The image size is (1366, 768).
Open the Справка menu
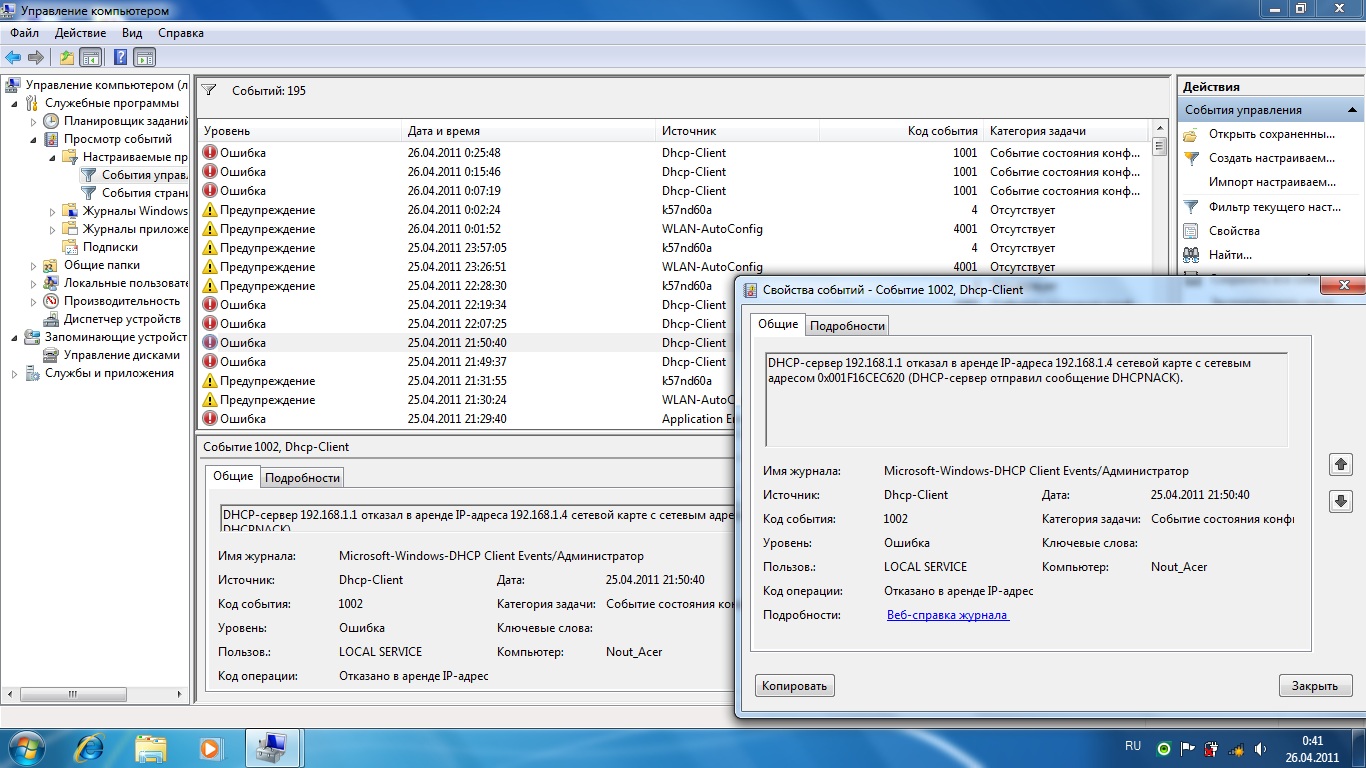[181, 33]
